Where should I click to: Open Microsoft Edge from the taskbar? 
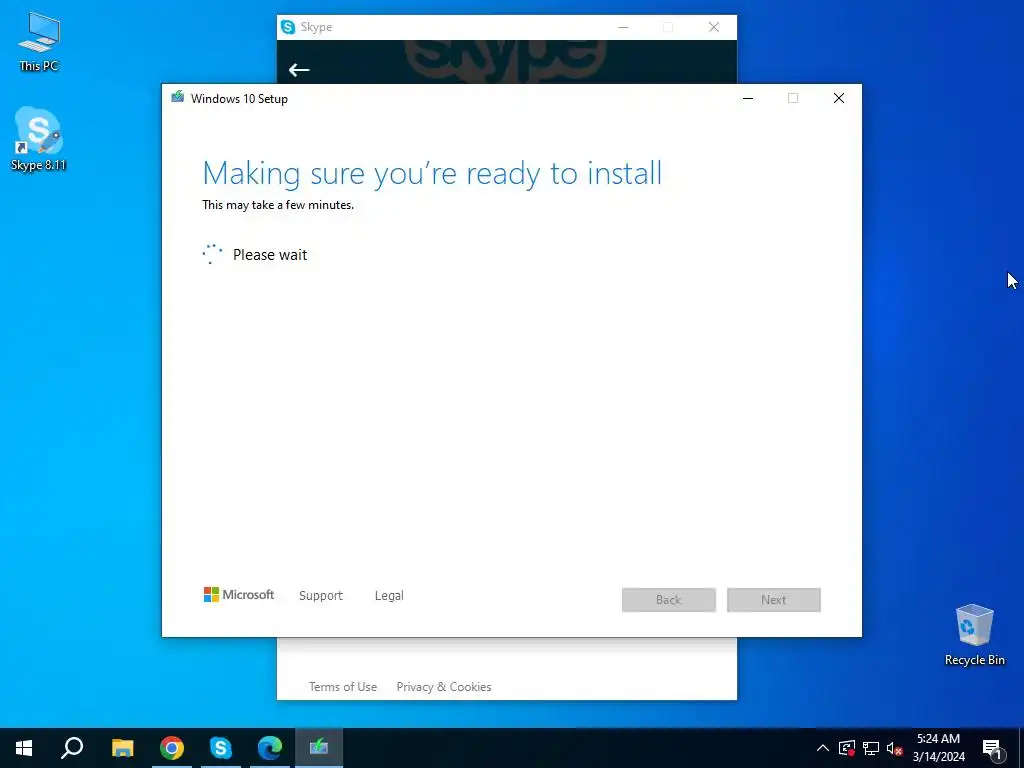tap(270, 748)
